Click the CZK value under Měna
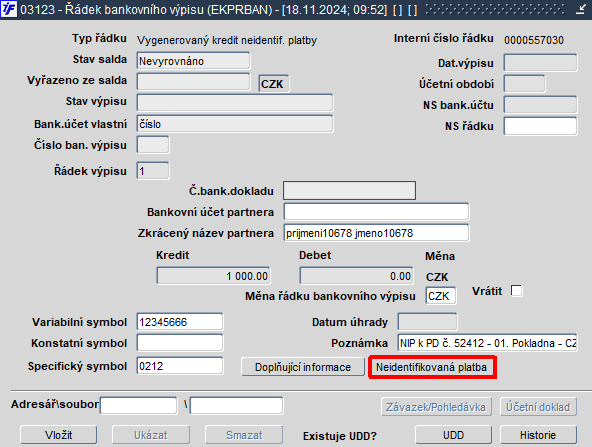The width and height of the screenshot is (592, 447). (437, 277)
